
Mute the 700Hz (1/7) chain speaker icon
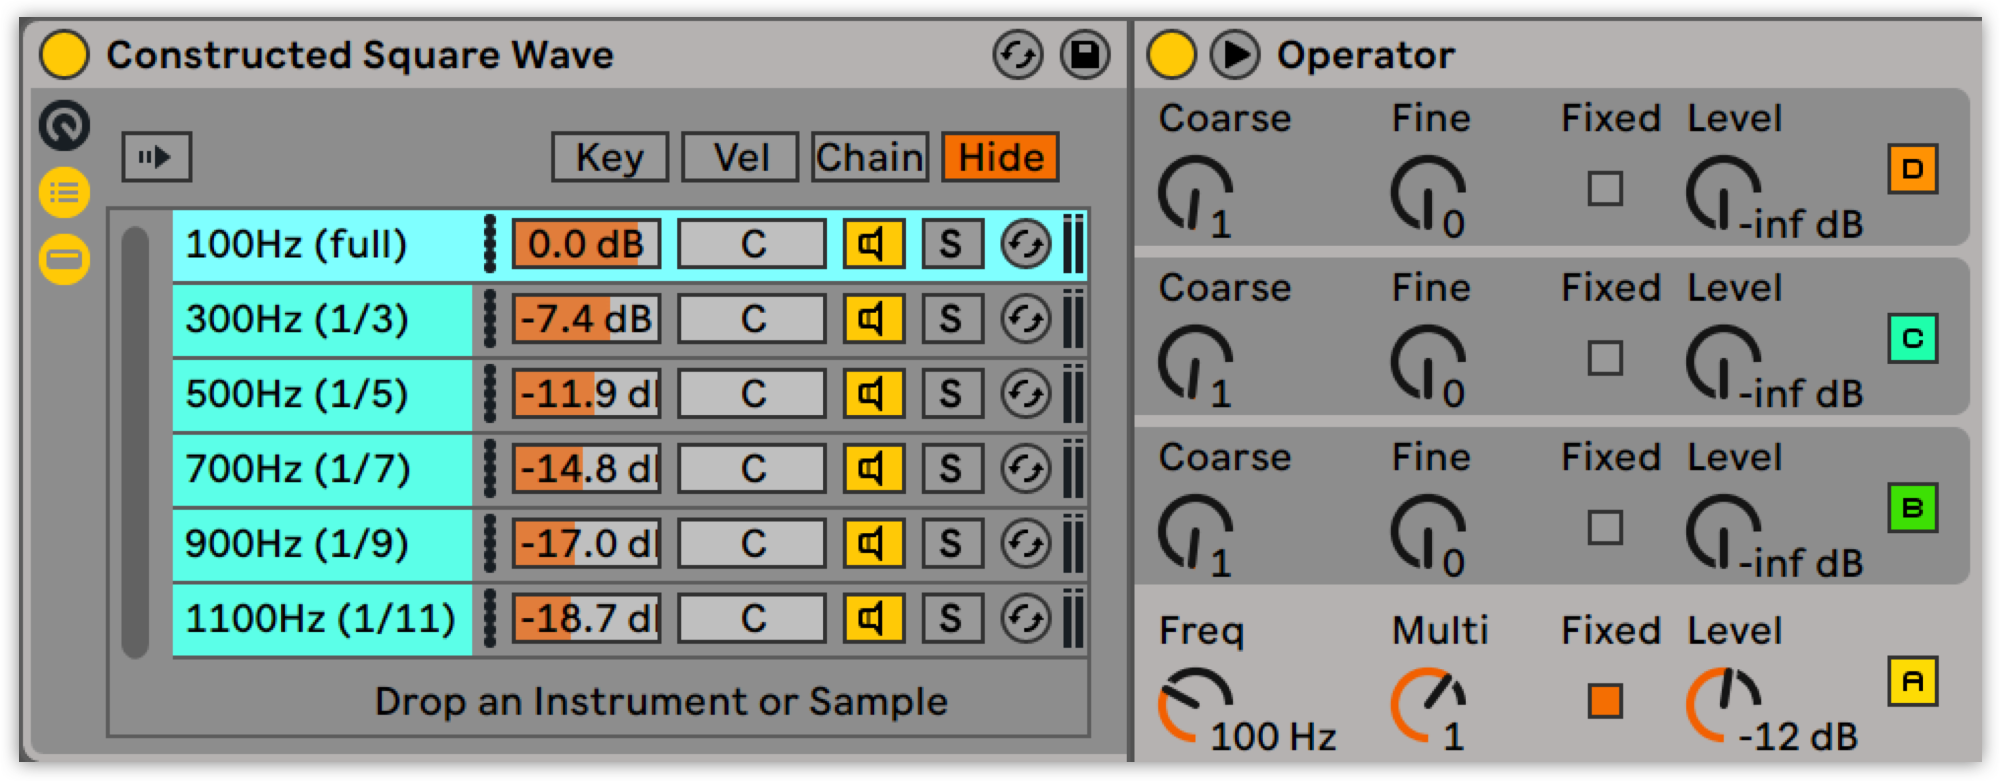(873, 469)
